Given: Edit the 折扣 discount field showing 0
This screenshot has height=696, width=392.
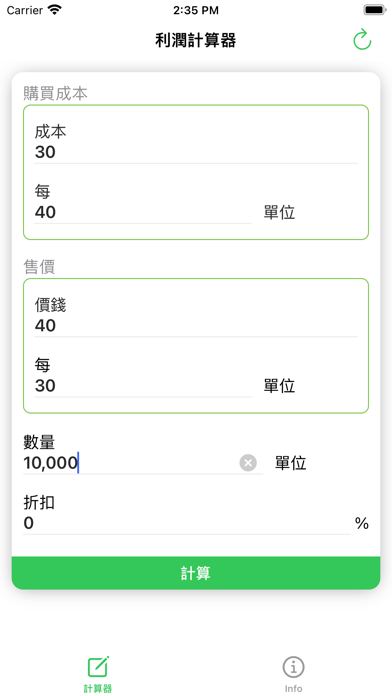Looking at the screenshot, I should 186,523.
